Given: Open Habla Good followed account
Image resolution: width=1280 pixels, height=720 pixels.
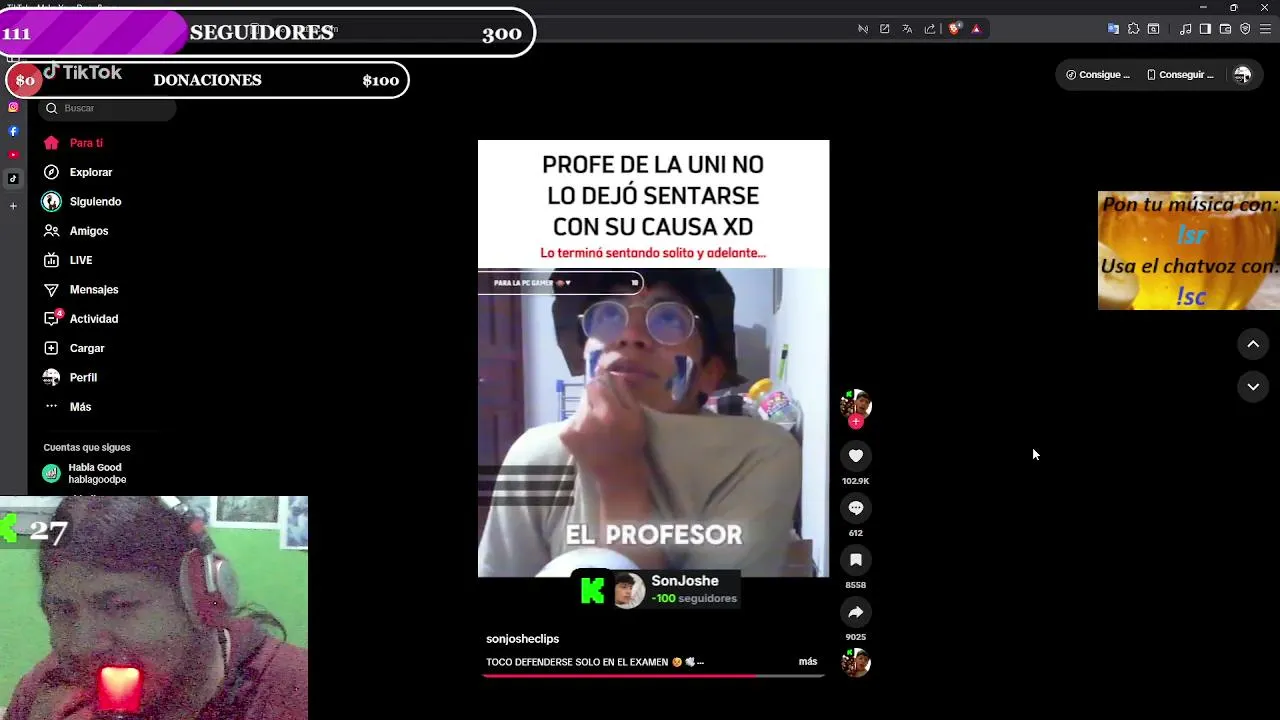Looking at the screenshot, I should pos(97,473).
